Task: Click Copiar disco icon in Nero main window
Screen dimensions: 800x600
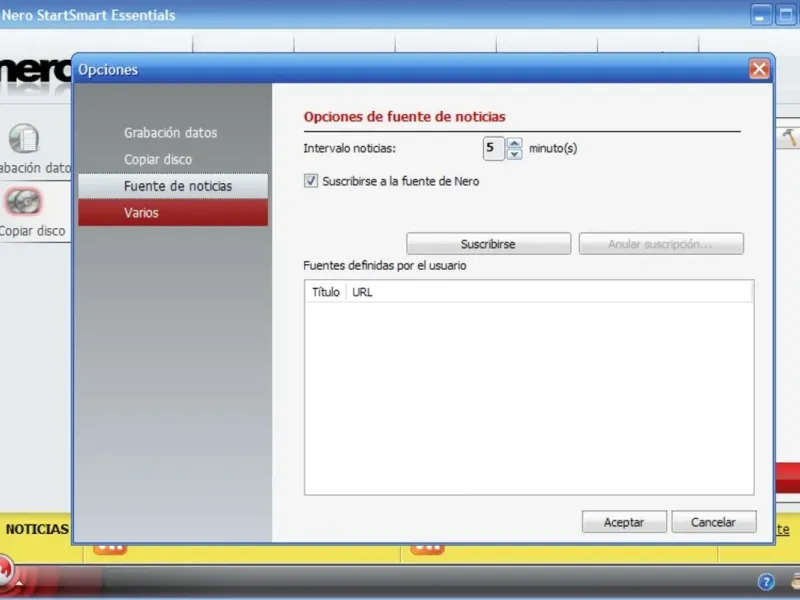Action: (23, 202)
